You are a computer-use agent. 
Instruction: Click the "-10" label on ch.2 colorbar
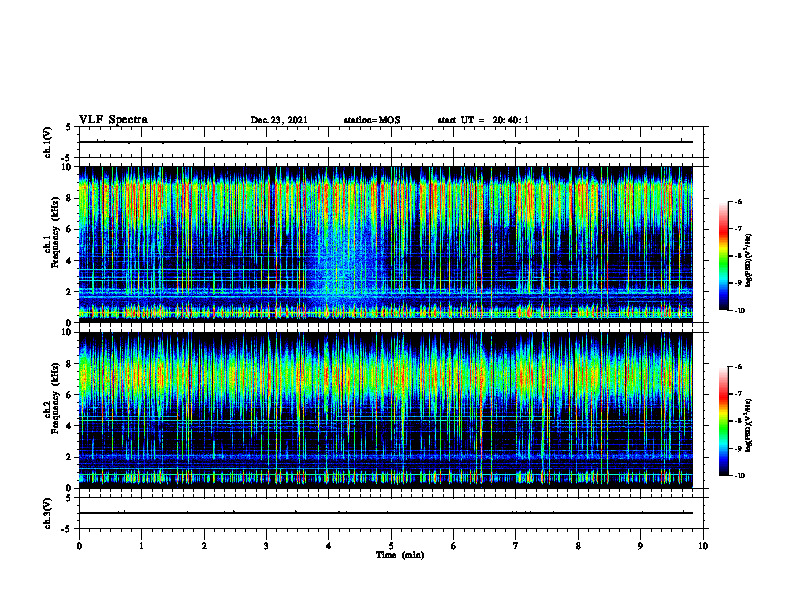(739, 475)
